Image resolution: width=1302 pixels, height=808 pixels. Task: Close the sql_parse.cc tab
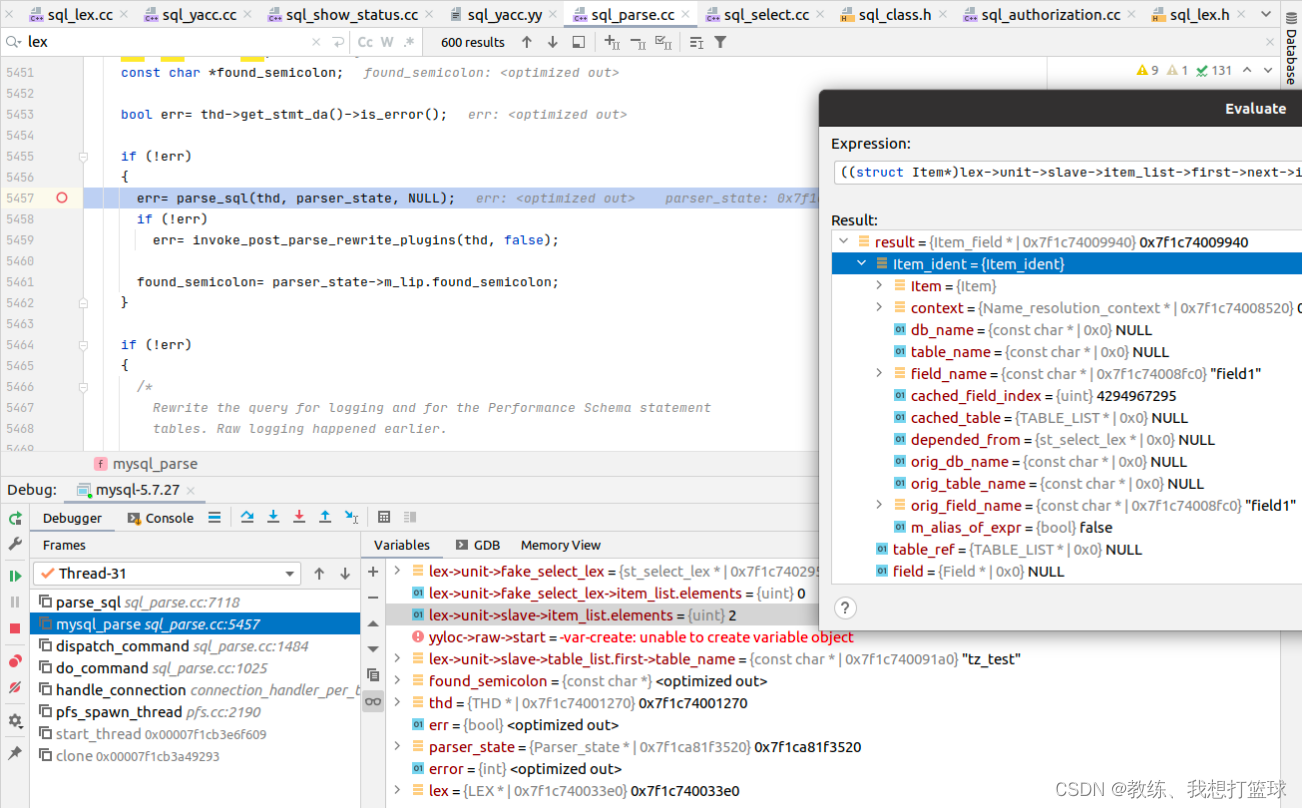click(x=685, y=15)
